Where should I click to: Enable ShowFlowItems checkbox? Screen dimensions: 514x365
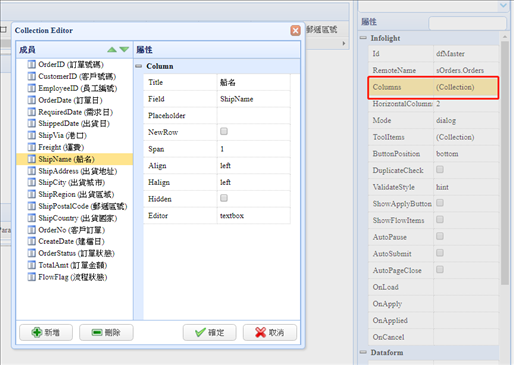click(x=440, y=219)
